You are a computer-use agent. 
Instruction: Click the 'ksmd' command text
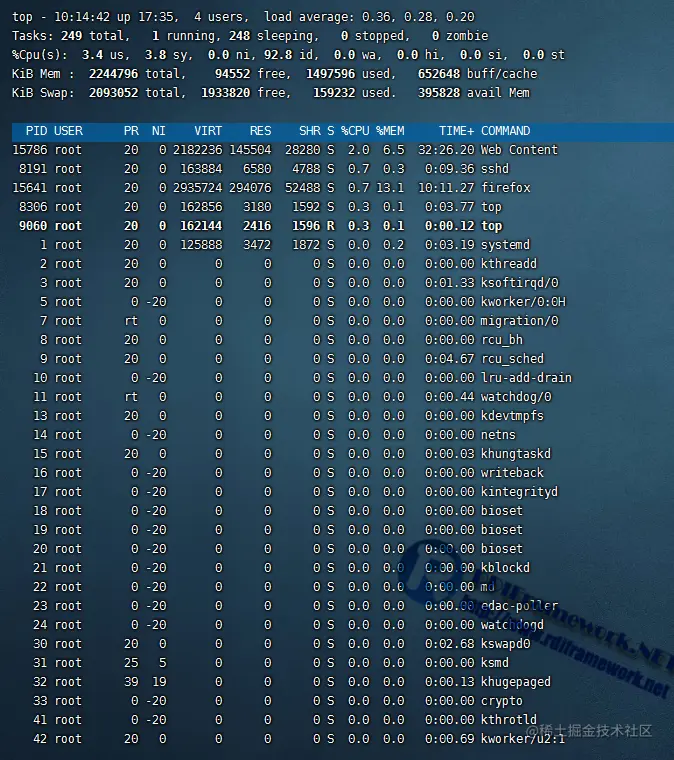[495, 663]
